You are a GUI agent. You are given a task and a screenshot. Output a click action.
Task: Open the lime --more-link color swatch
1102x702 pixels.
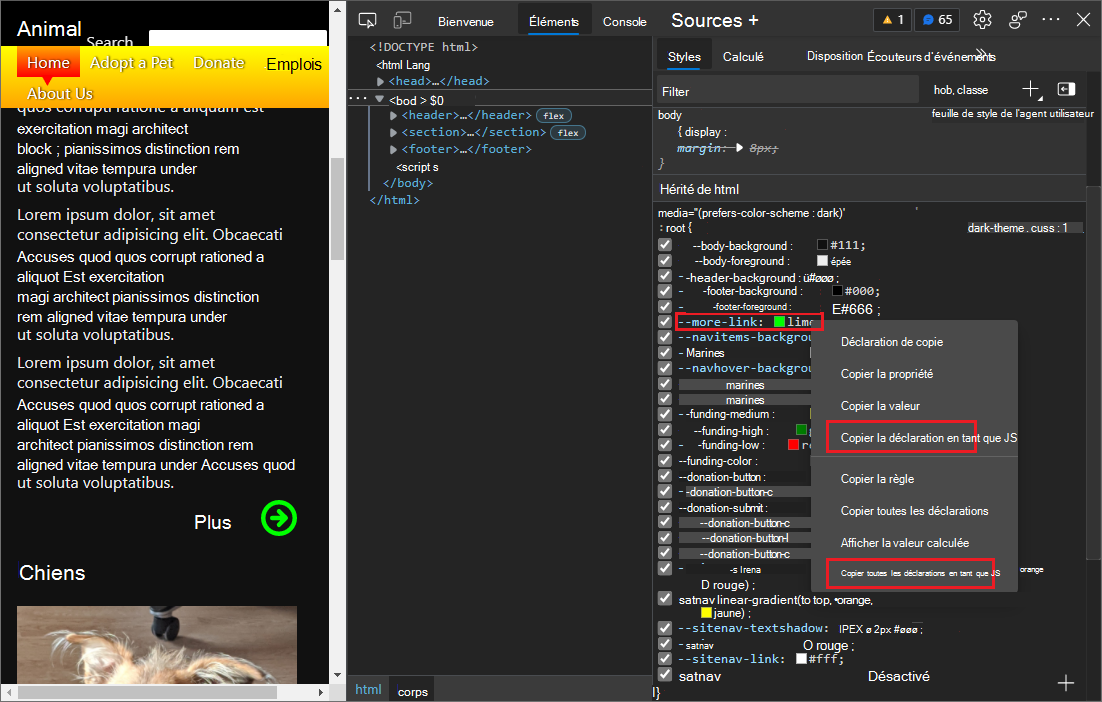click(x=779, y=322)
